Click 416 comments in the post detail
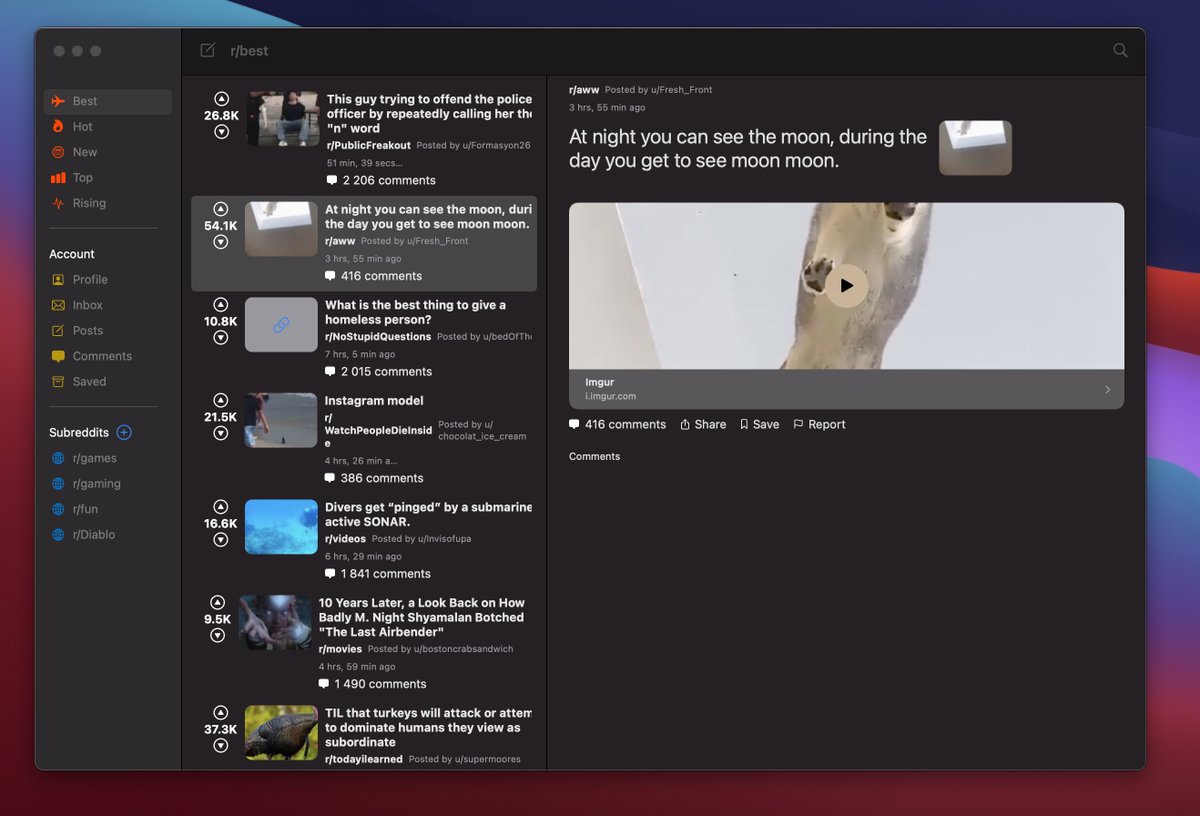This screenshot has height=816, width=1200. [617, 424]
